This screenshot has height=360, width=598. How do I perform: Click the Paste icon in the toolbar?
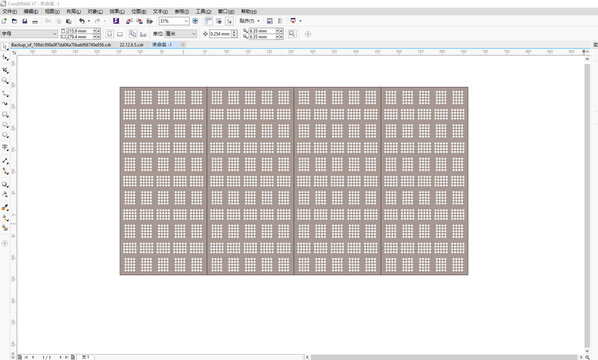coord(69,21)
